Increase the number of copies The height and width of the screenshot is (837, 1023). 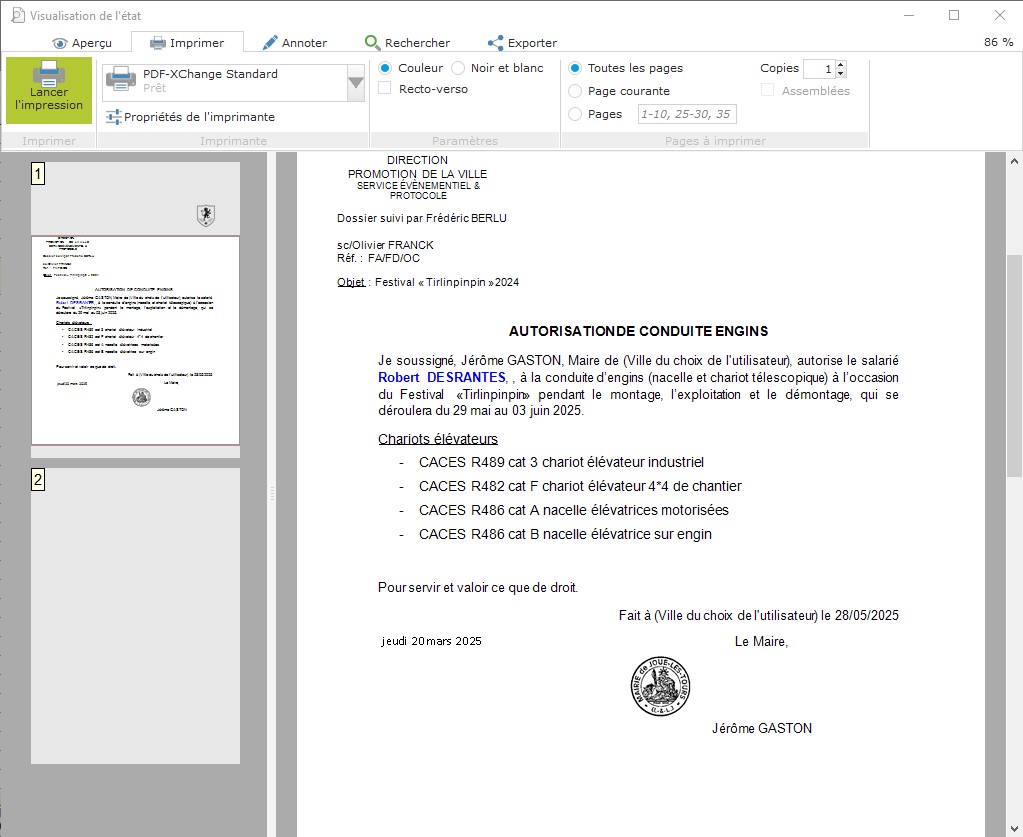pyautogui.click(x=840, y=64)
